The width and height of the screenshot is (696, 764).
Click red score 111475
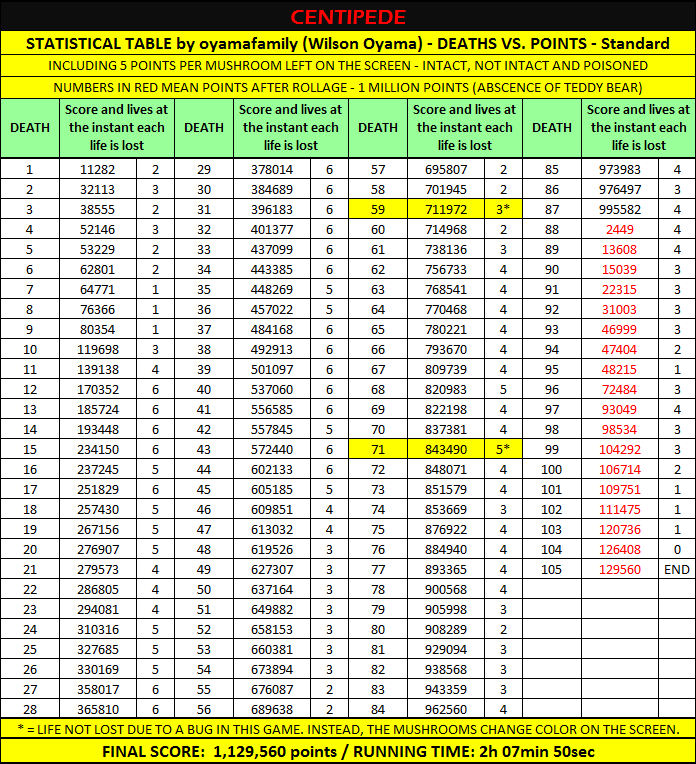pyautogui.click(x=619, y=510)
